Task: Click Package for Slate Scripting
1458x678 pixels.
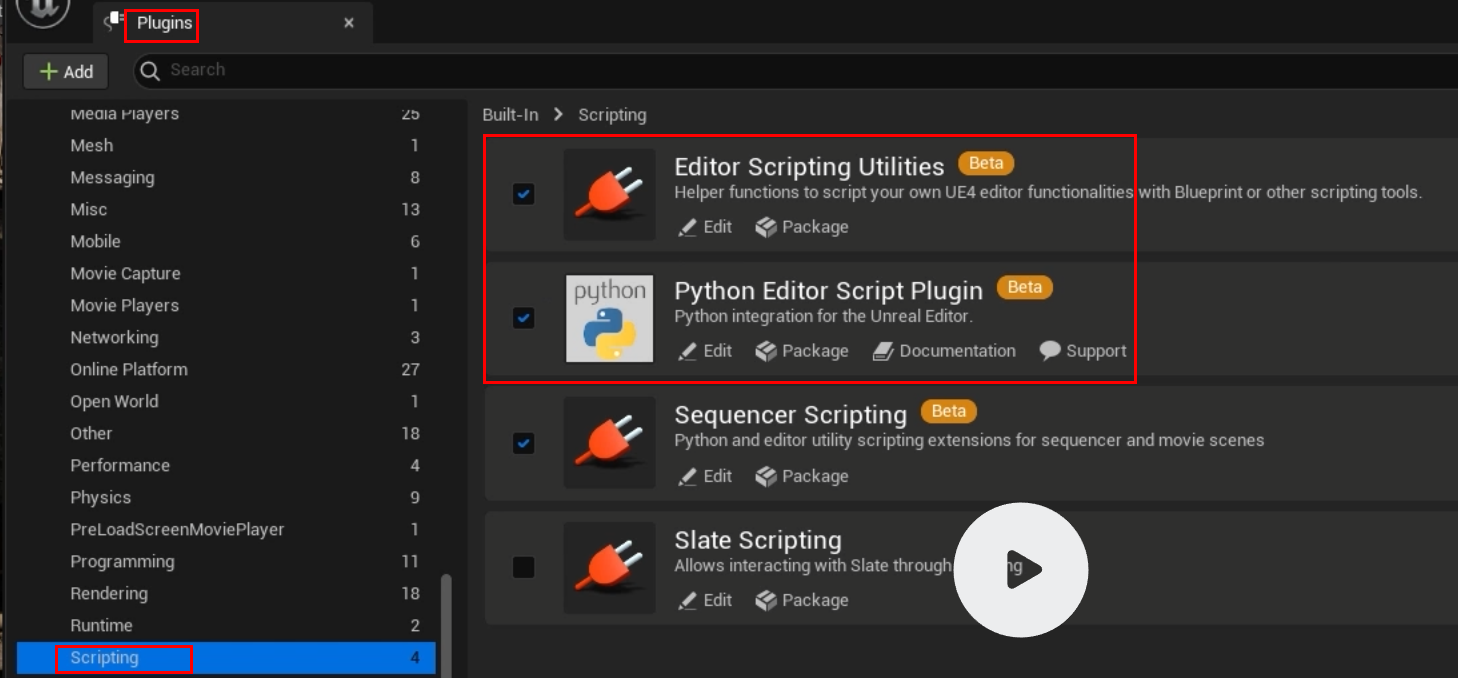Action: 802,600
